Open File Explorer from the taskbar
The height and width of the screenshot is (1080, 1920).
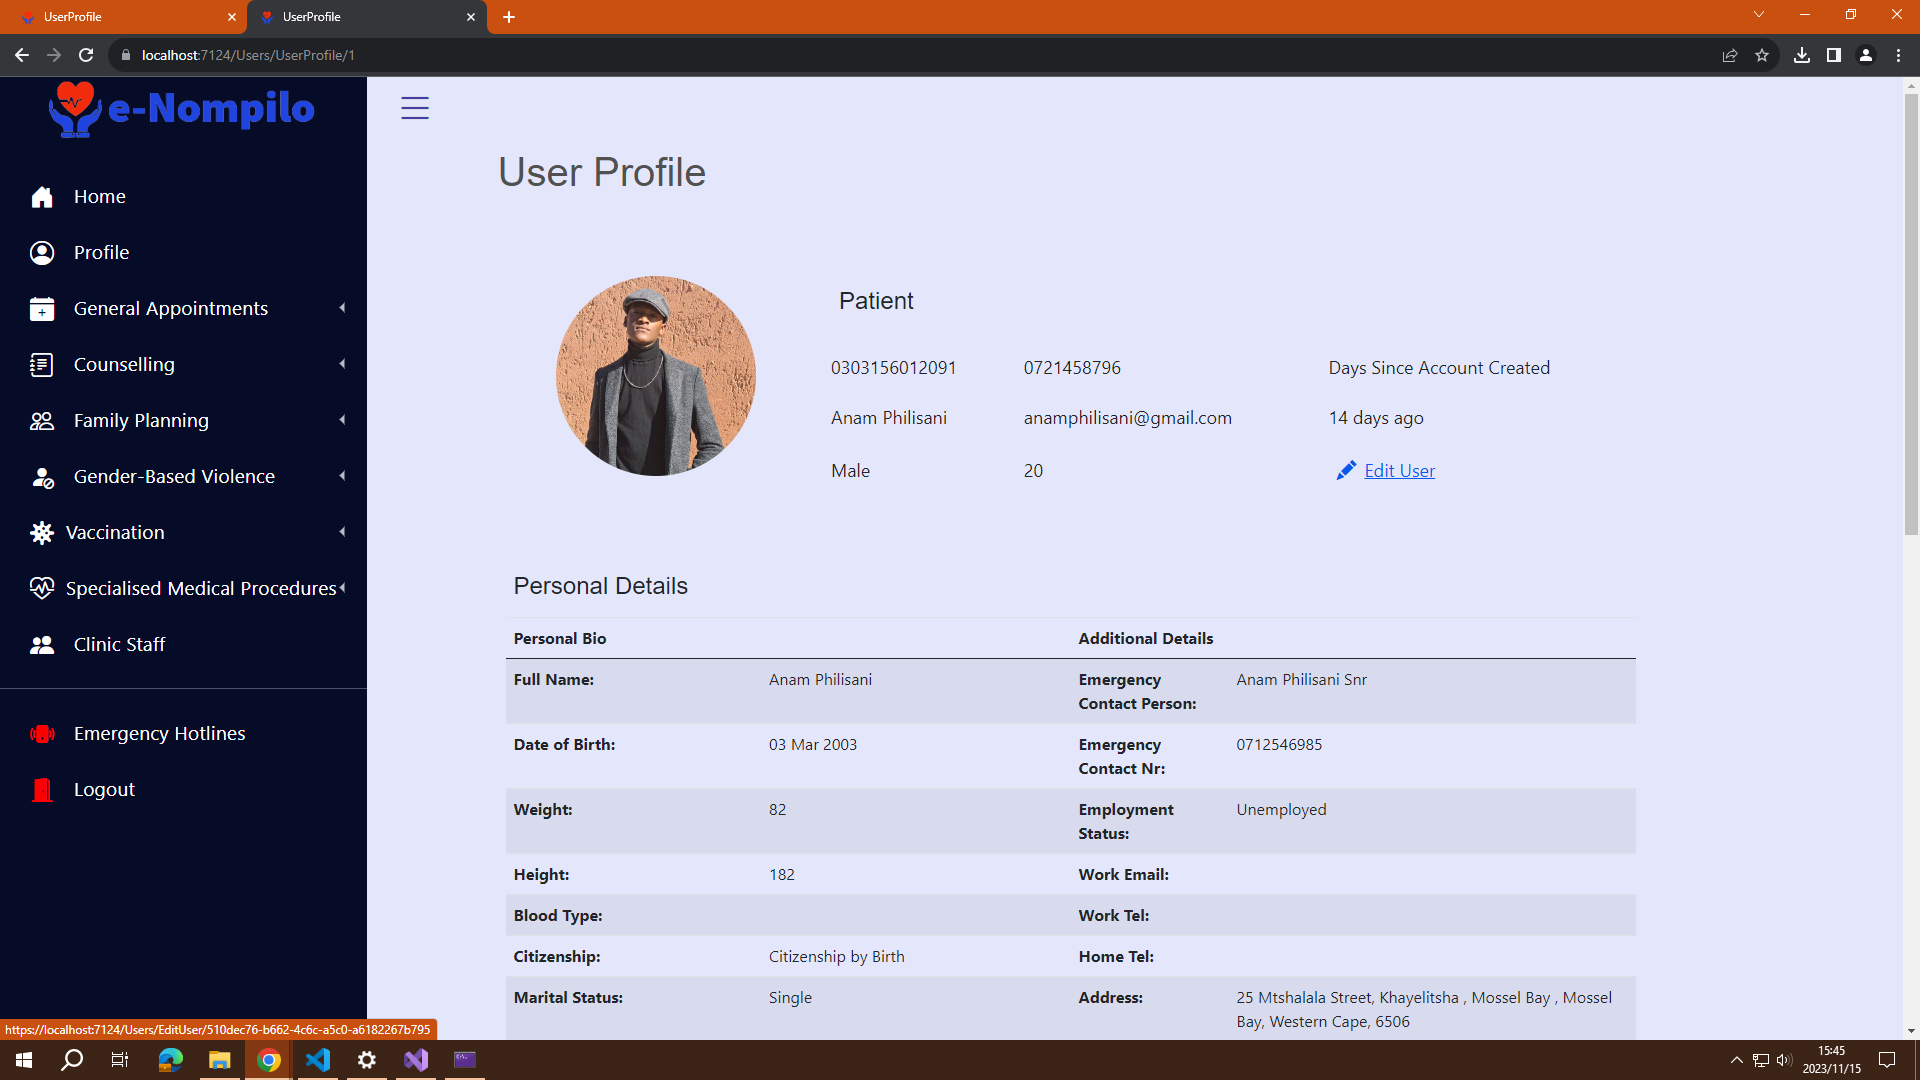pos(220,1060)
